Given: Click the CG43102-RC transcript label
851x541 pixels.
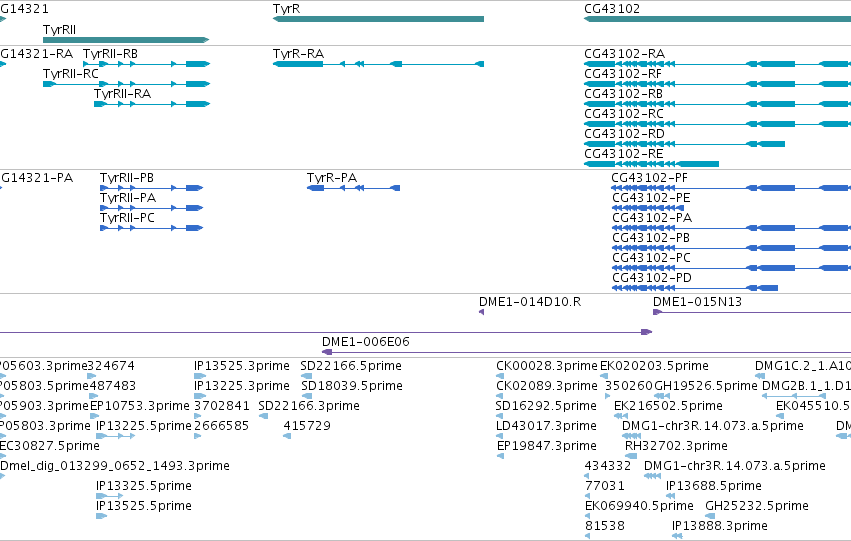Looking at the screenshot, I should coord(624,114).
